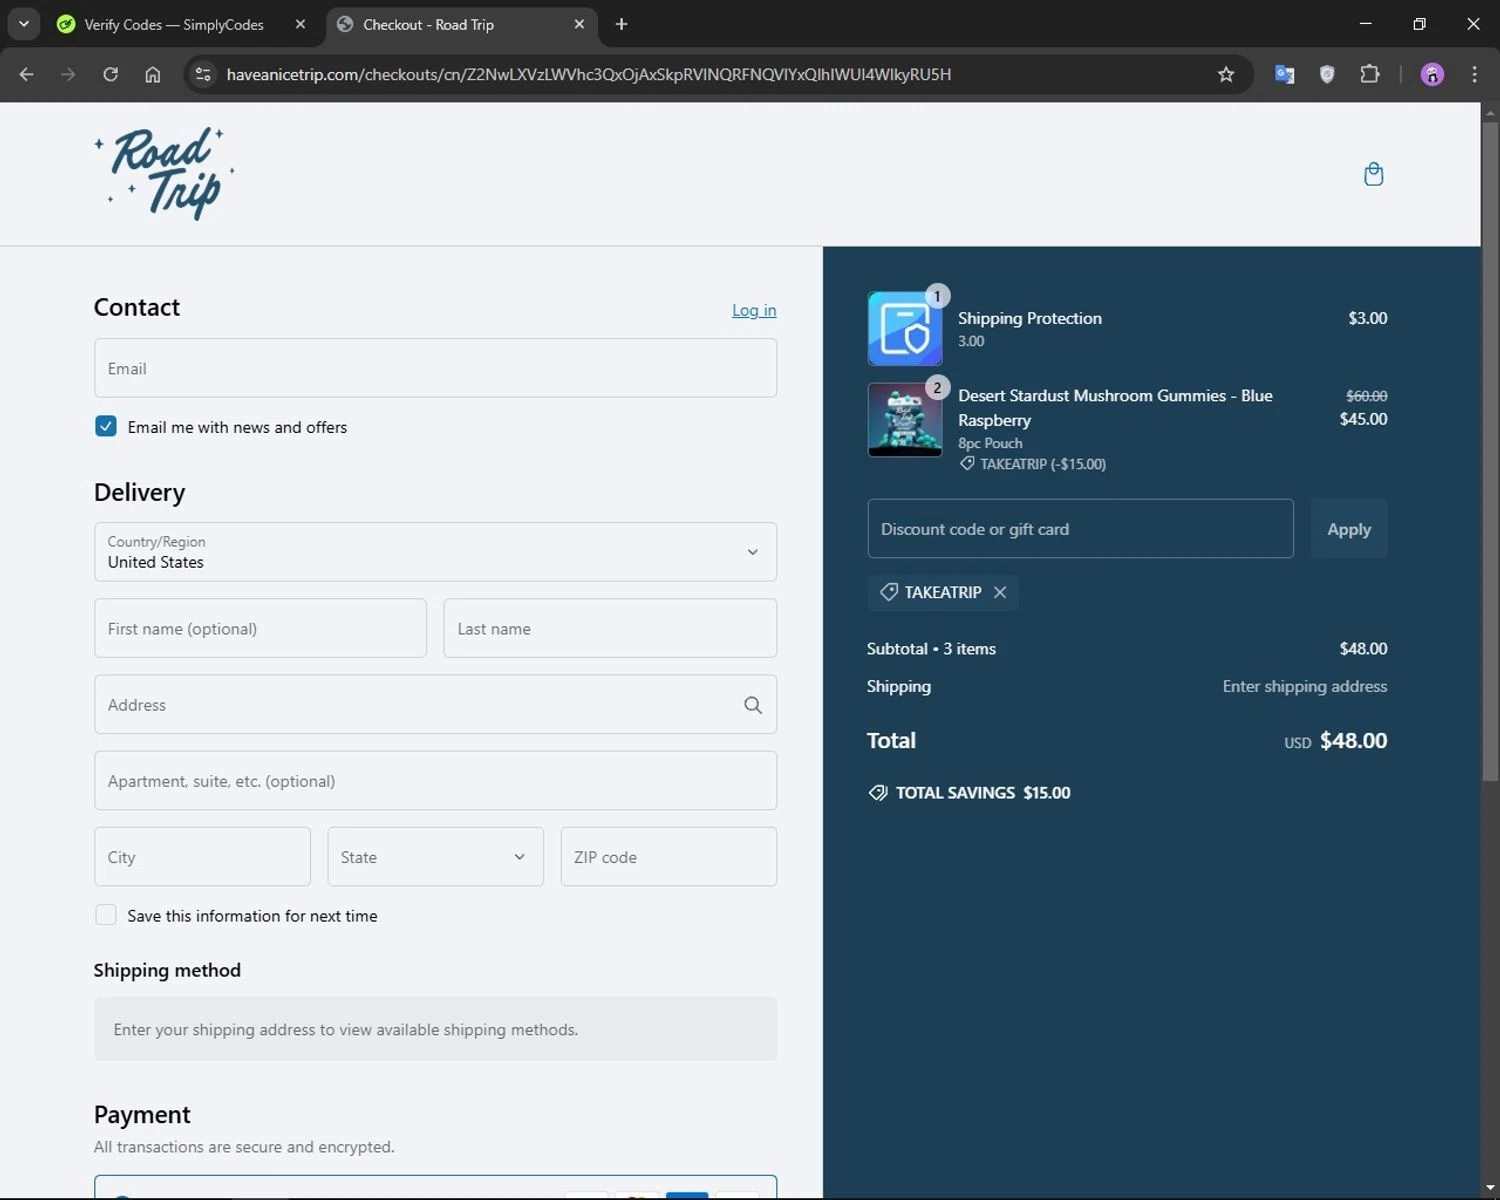
Task: Click the Desert Stardust Mushroom Gummies thumbnail
Action: (x=905, y=420)
